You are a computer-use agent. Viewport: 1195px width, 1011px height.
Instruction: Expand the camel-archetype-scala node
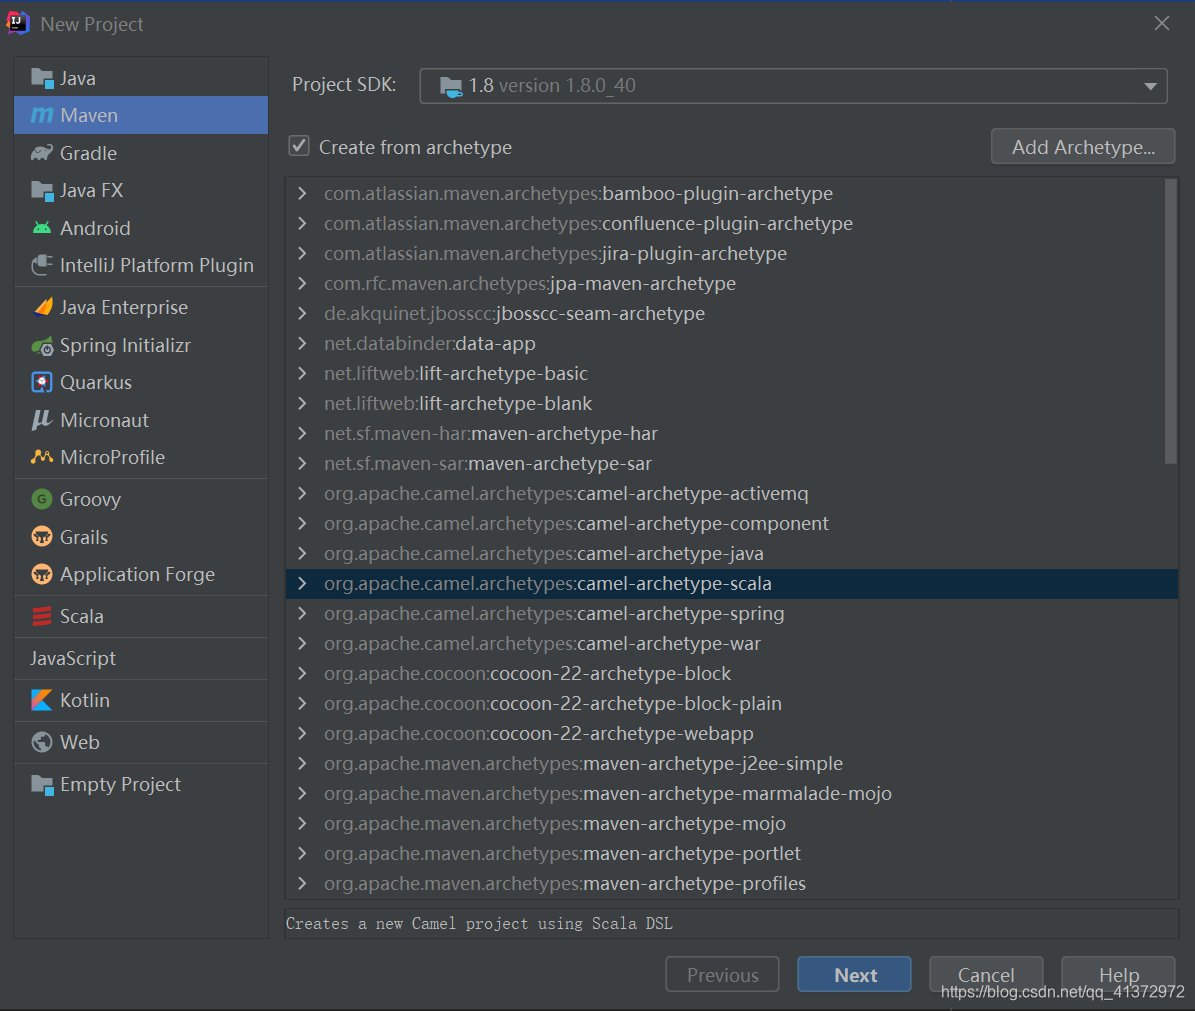[303, 584]
